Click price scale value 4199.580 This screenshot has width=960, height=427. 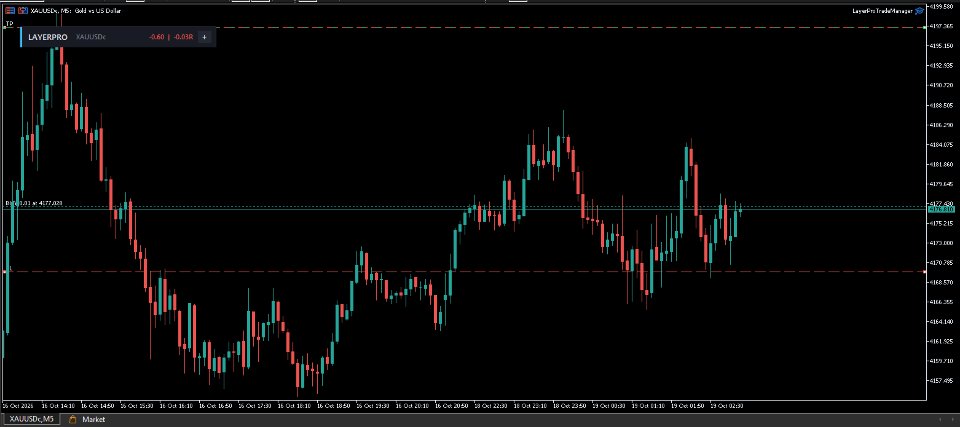click(942, 6)
